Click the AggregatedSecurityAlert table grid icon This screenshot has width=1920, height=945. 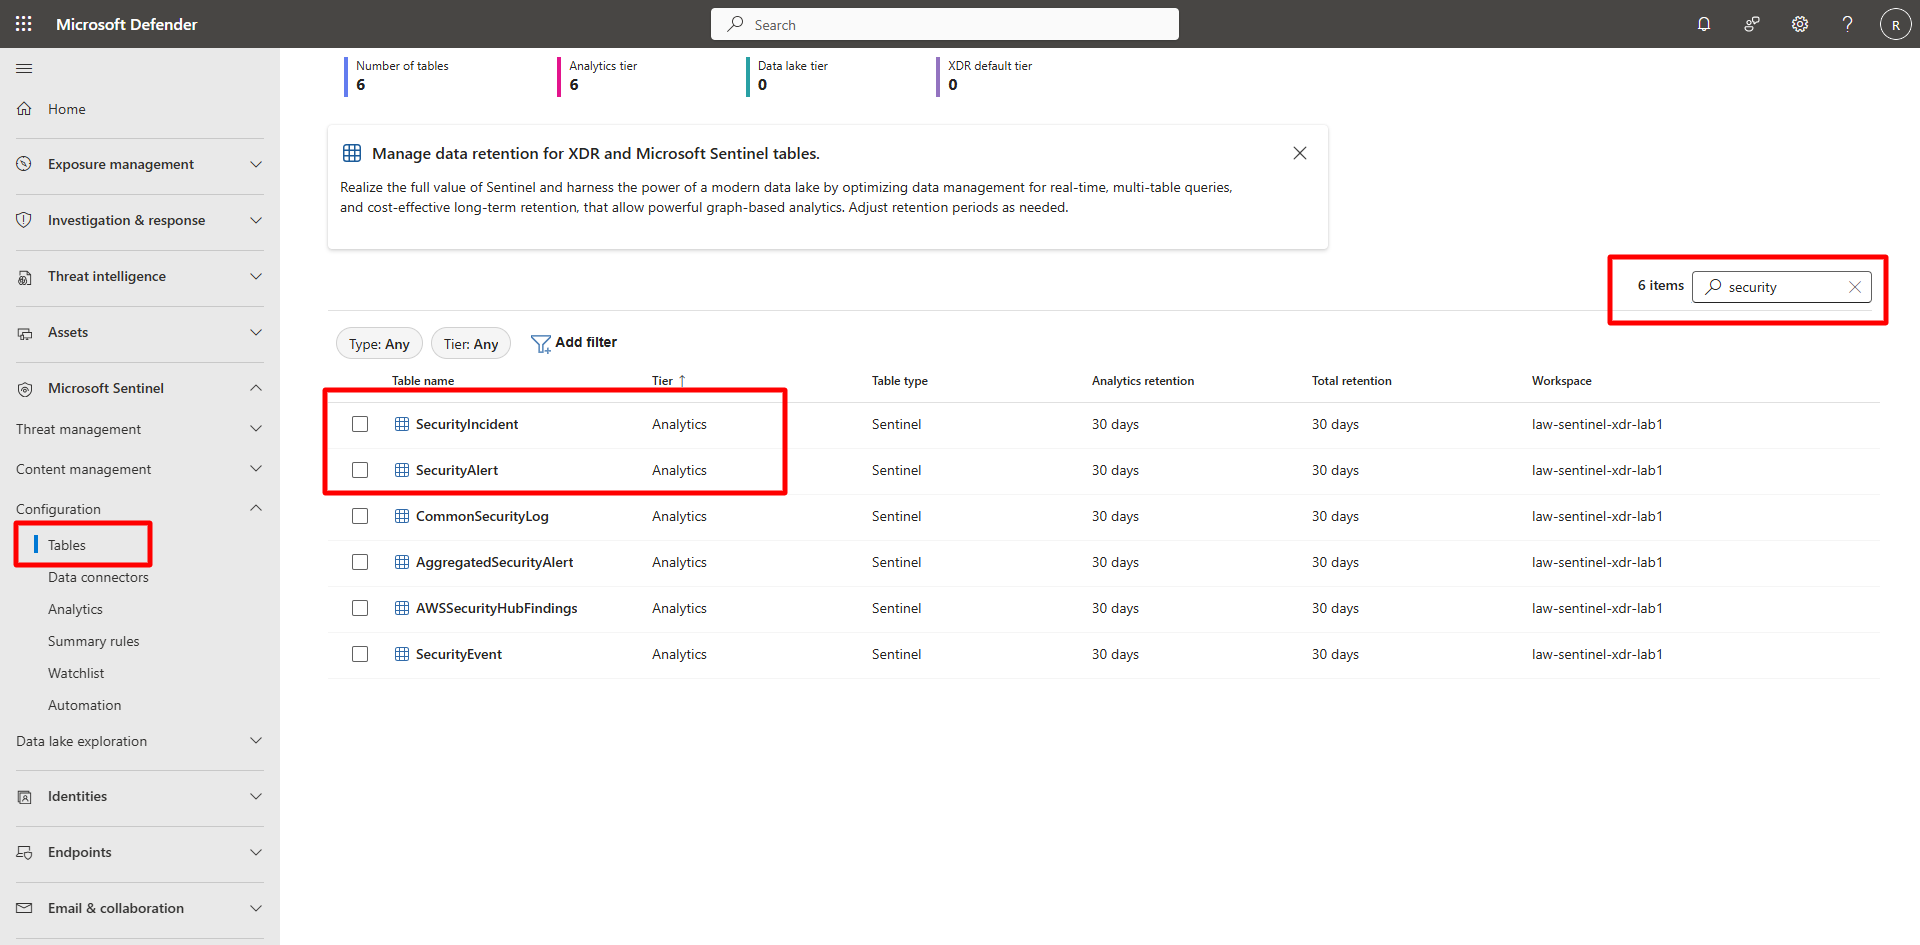(x=402, y=562)
